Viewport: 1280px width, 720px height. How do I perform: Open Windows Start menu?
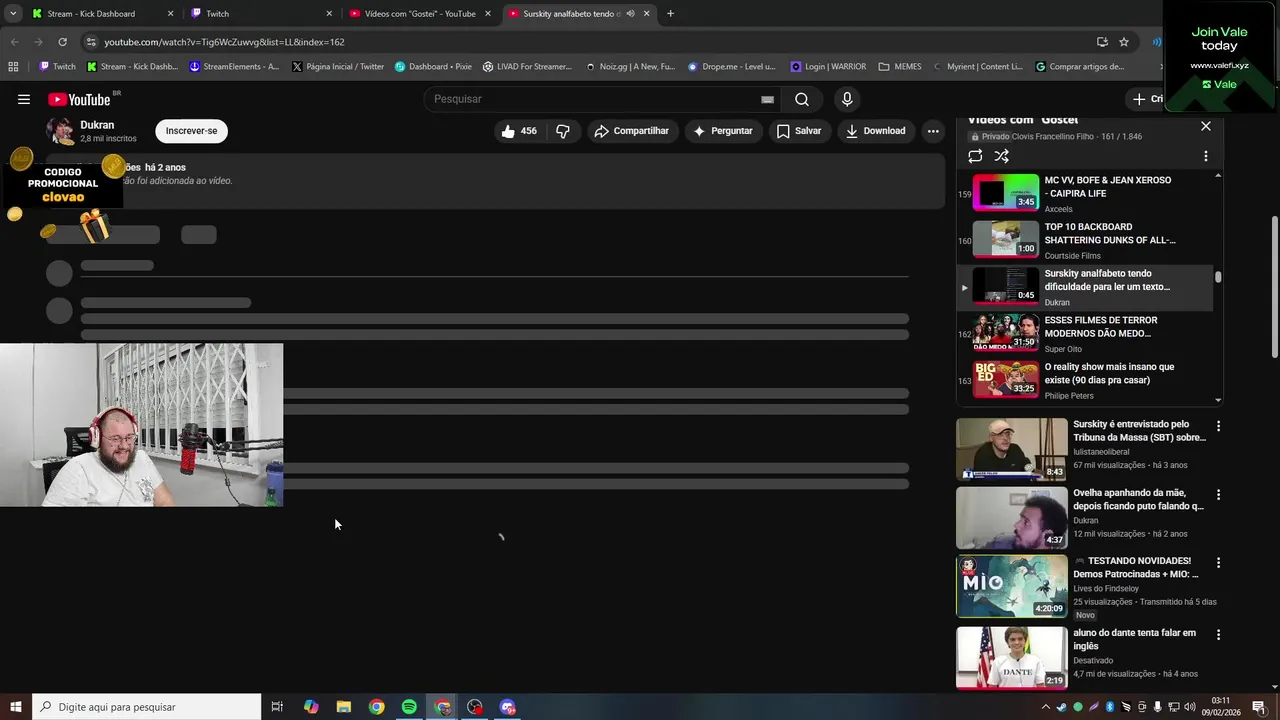click(15, 707)
